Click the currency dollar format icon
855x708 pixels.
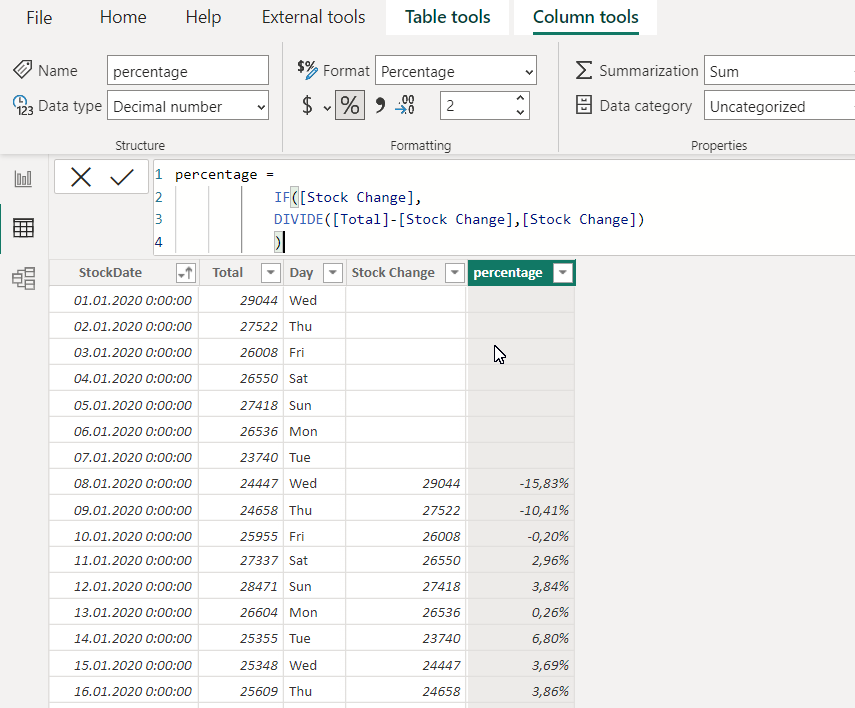[308, 105]
